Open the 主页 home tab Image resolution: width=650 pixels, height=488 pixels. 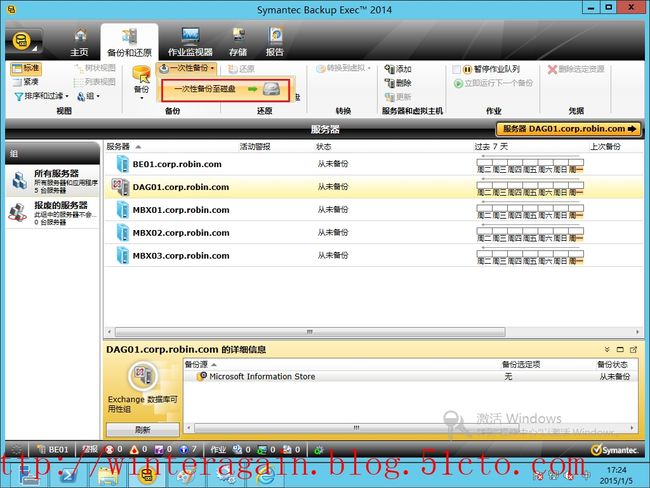79,43
